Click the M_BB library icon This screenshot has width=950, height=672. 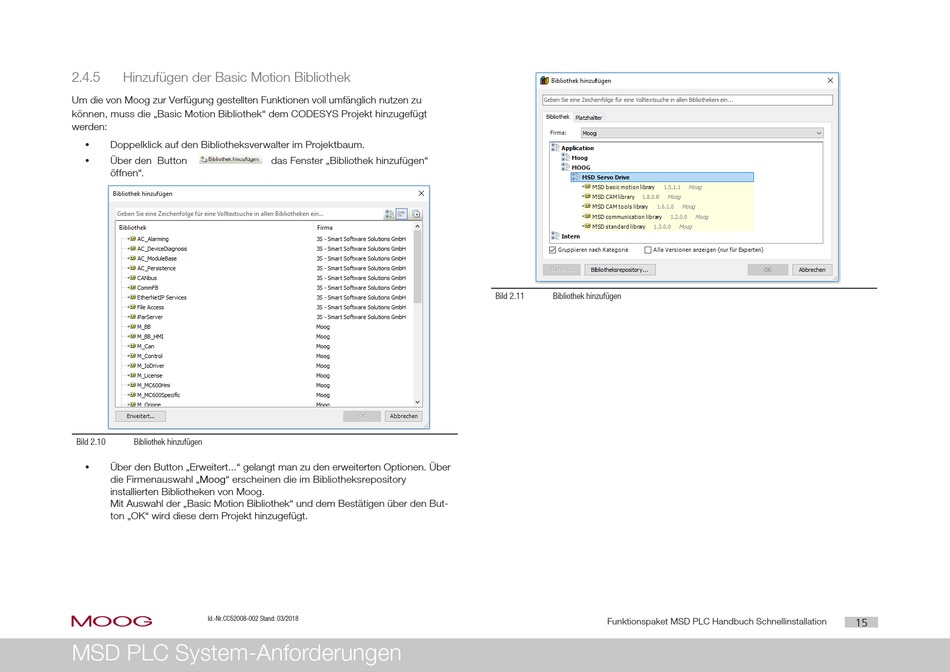click(x=132, y=326)
